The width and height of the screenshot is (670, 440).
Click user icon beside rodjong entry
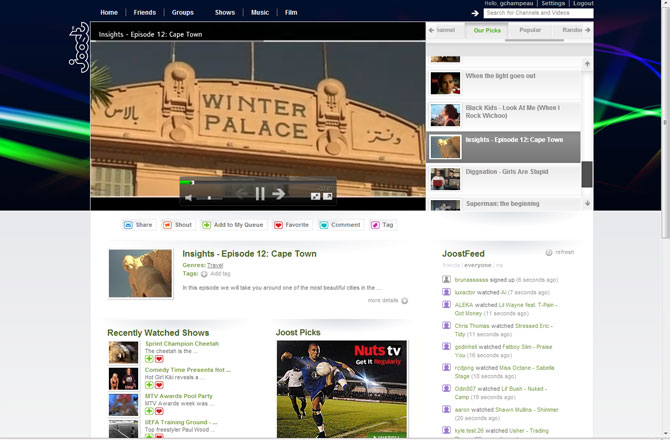tap(446, 367)
